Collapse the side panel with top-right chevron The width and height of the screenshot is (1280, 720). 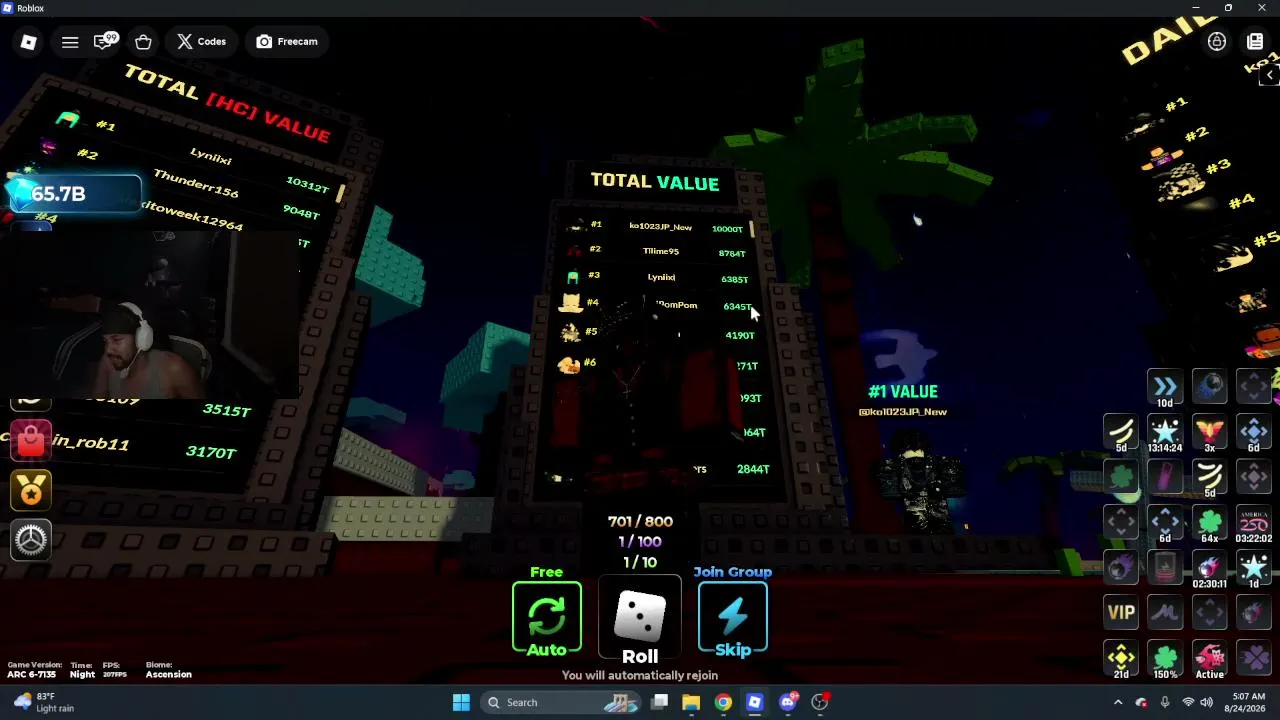coord(1269,76)
